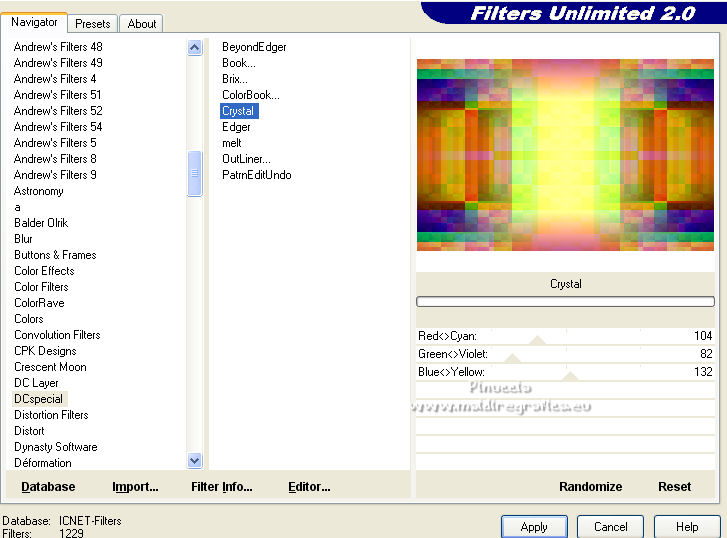Adjust the Blue<>Yellow slider

[x=571, y=376]
